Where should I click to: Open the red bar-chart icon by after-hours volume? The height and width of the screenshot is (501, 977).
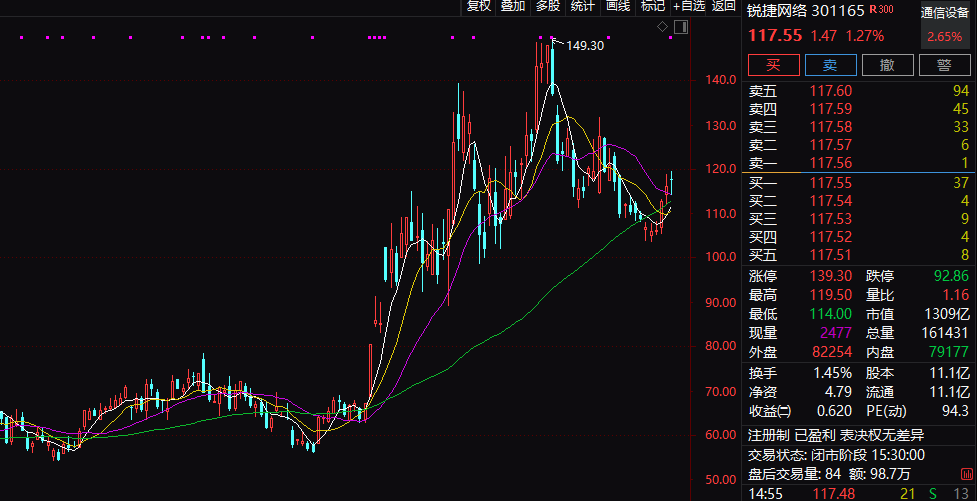pos(965,475)
